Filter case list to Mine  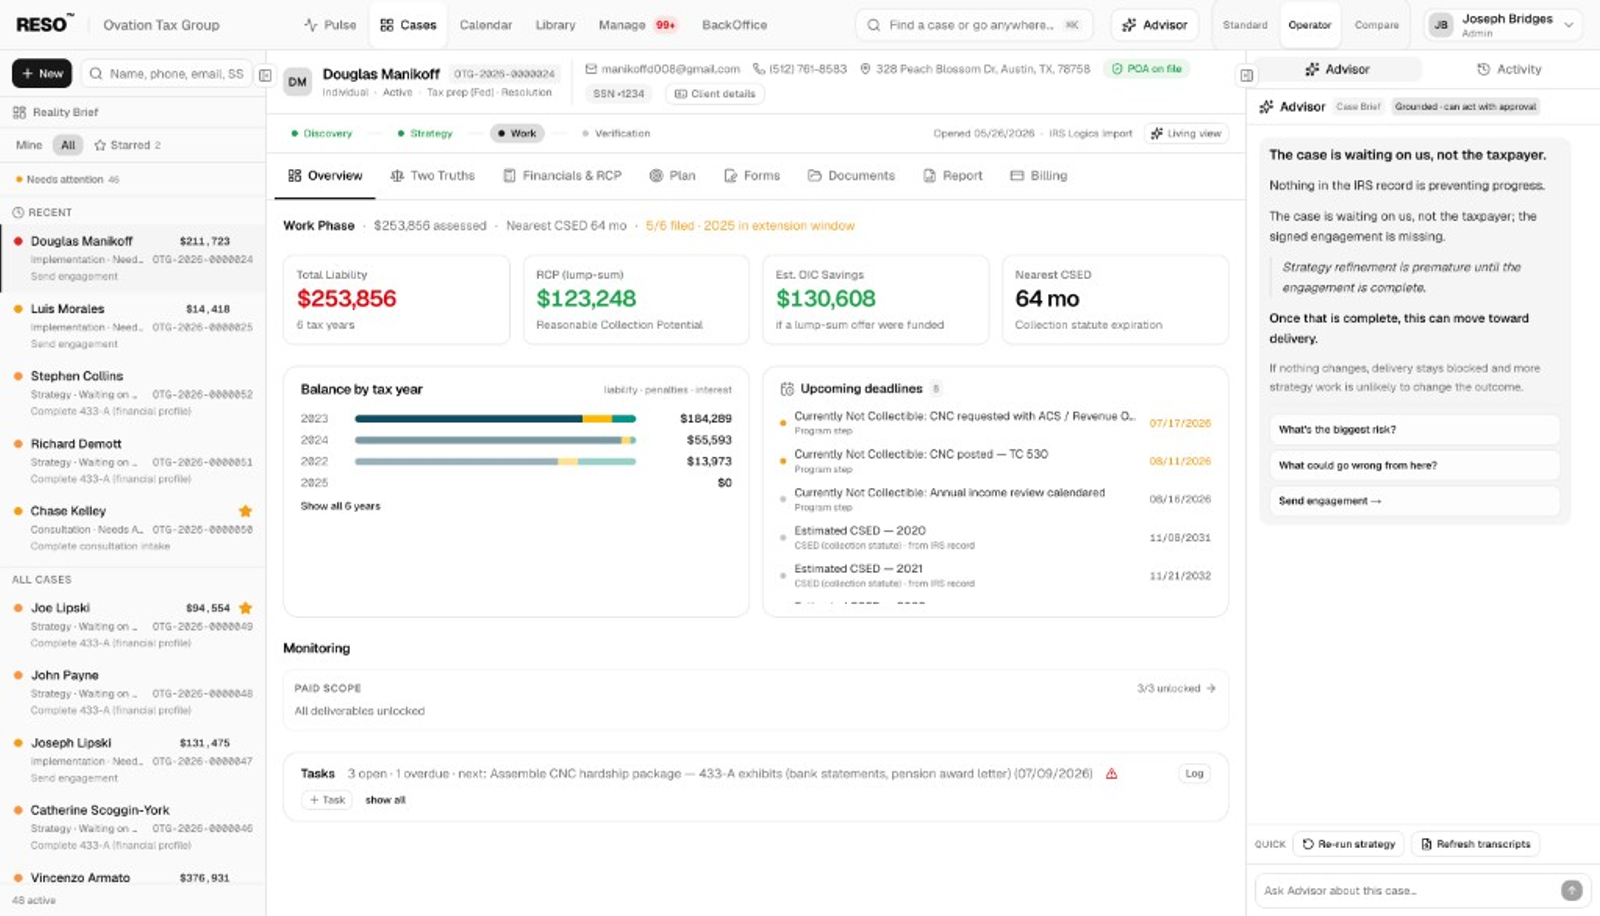click(x=29, y=145)
